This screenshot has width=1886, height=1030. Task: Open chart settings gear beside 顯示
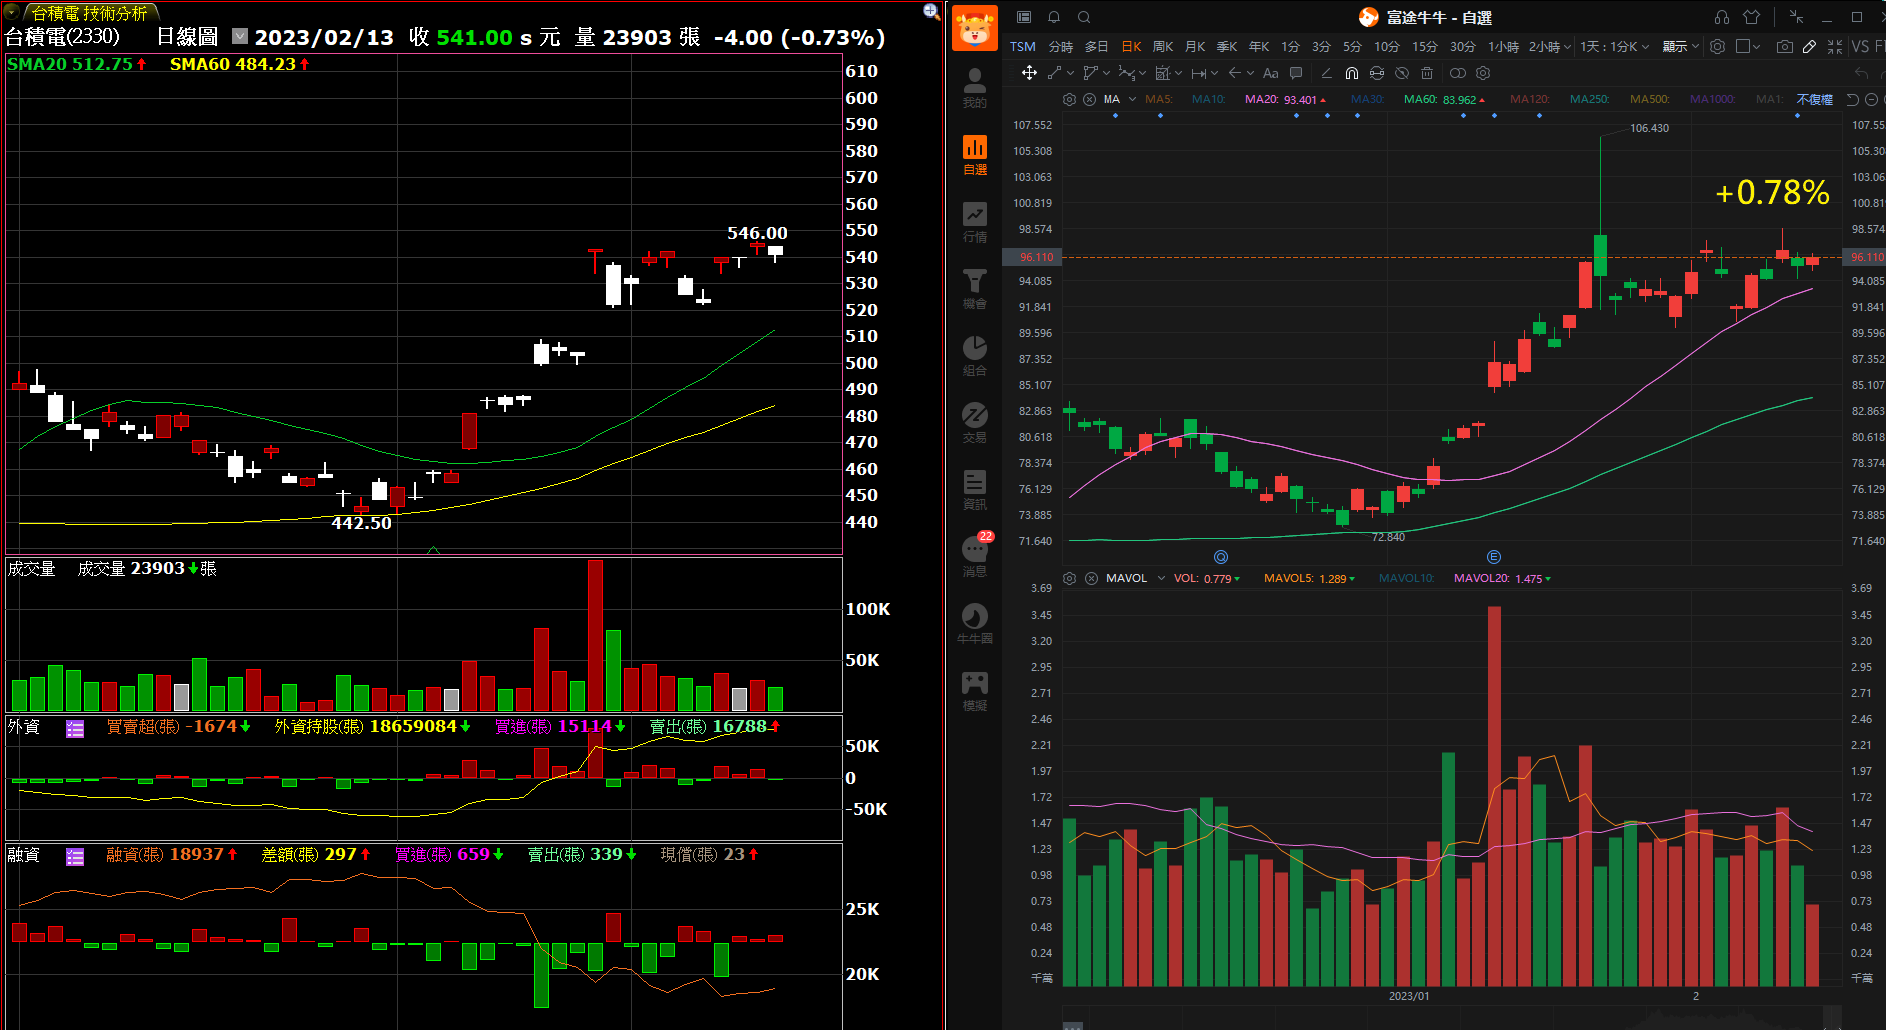pyautogui.click(x=1717, y=46)
